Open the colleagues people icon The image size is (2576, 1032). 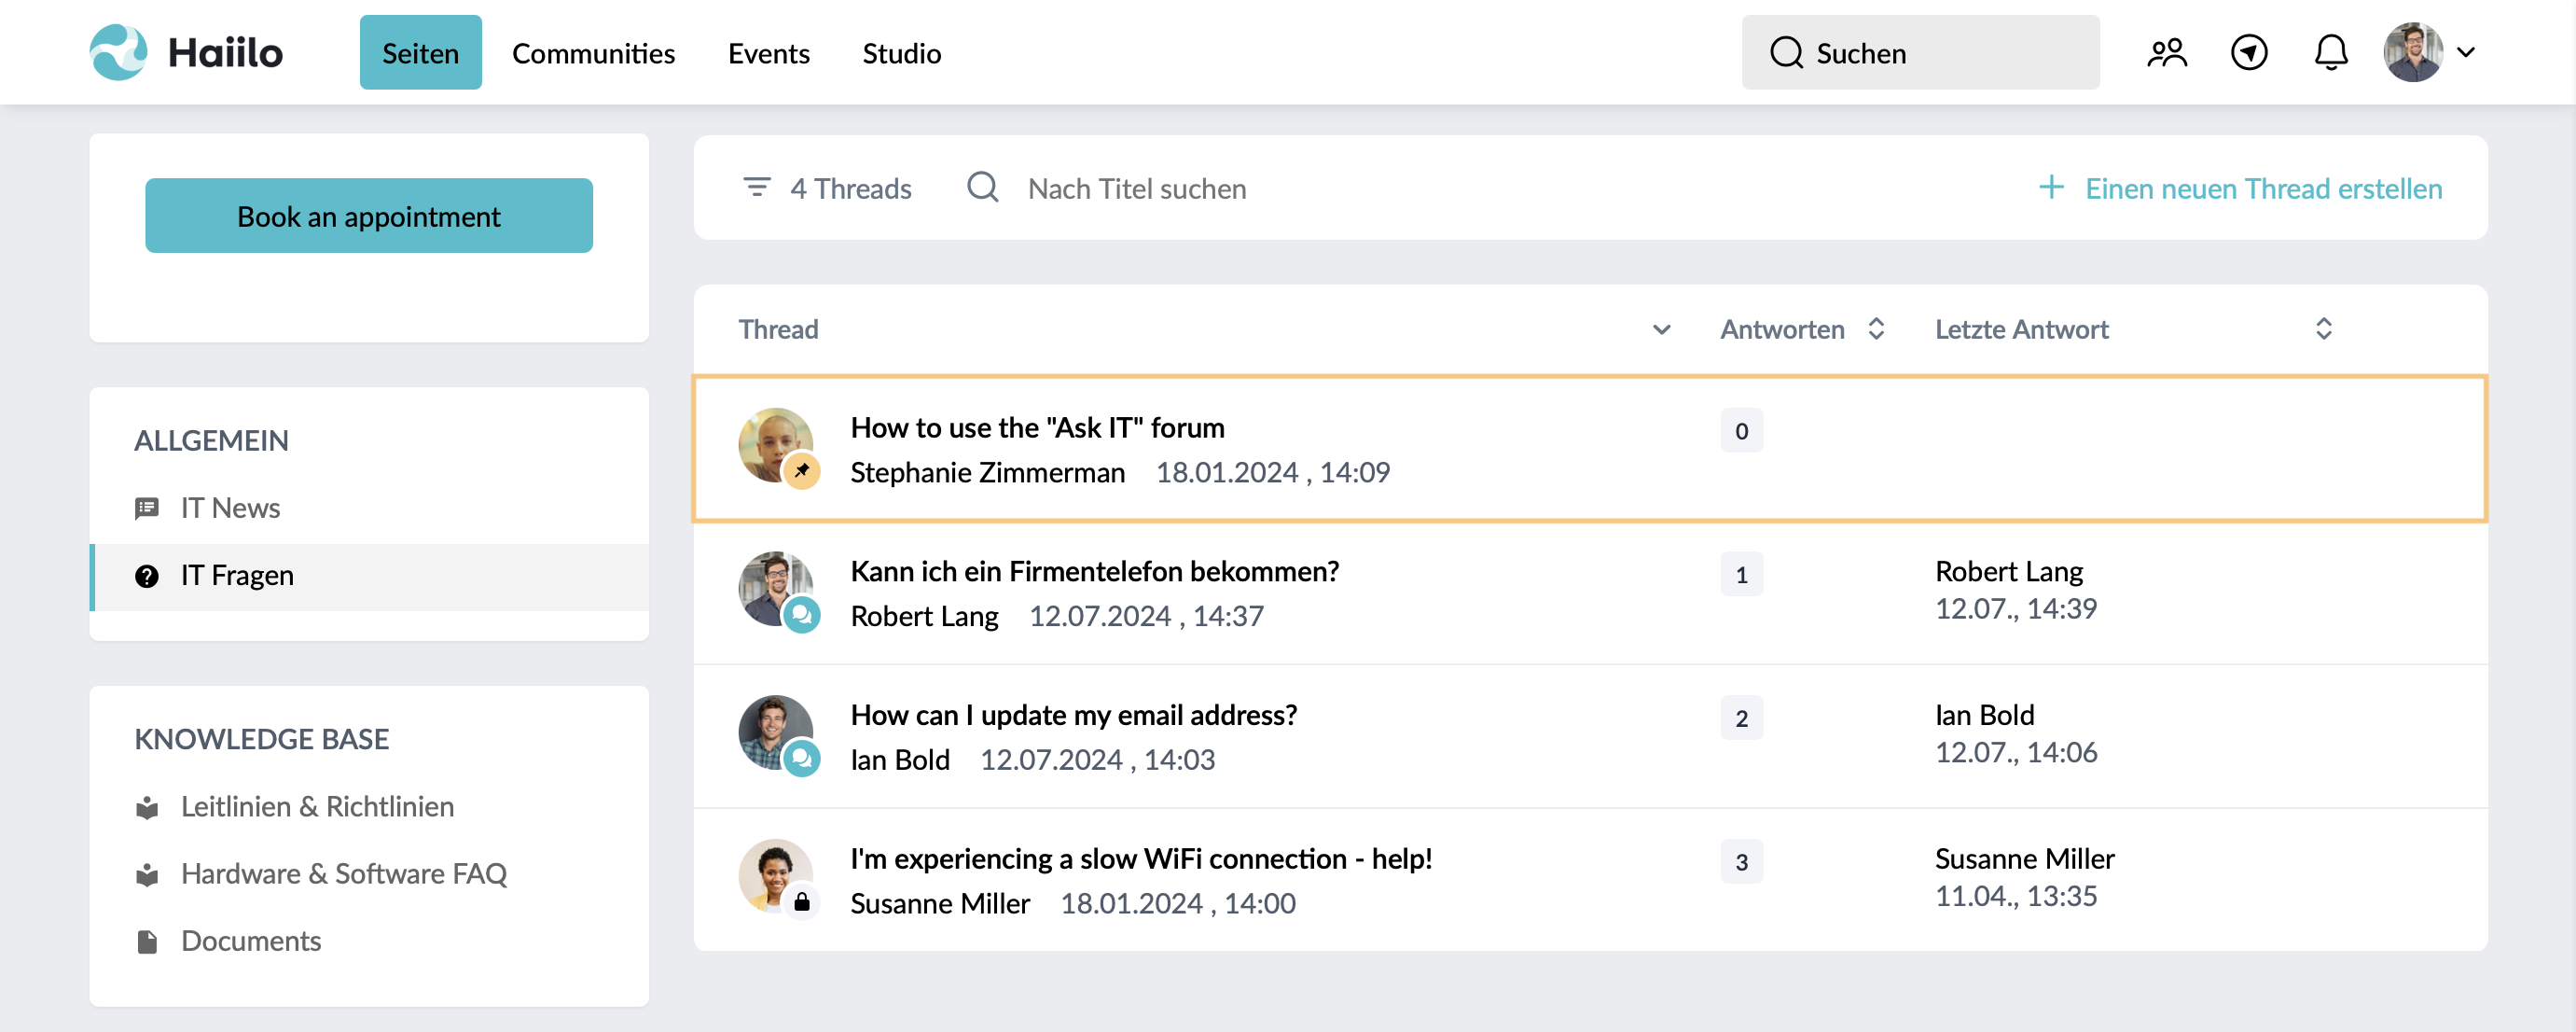coord(2166,52)
